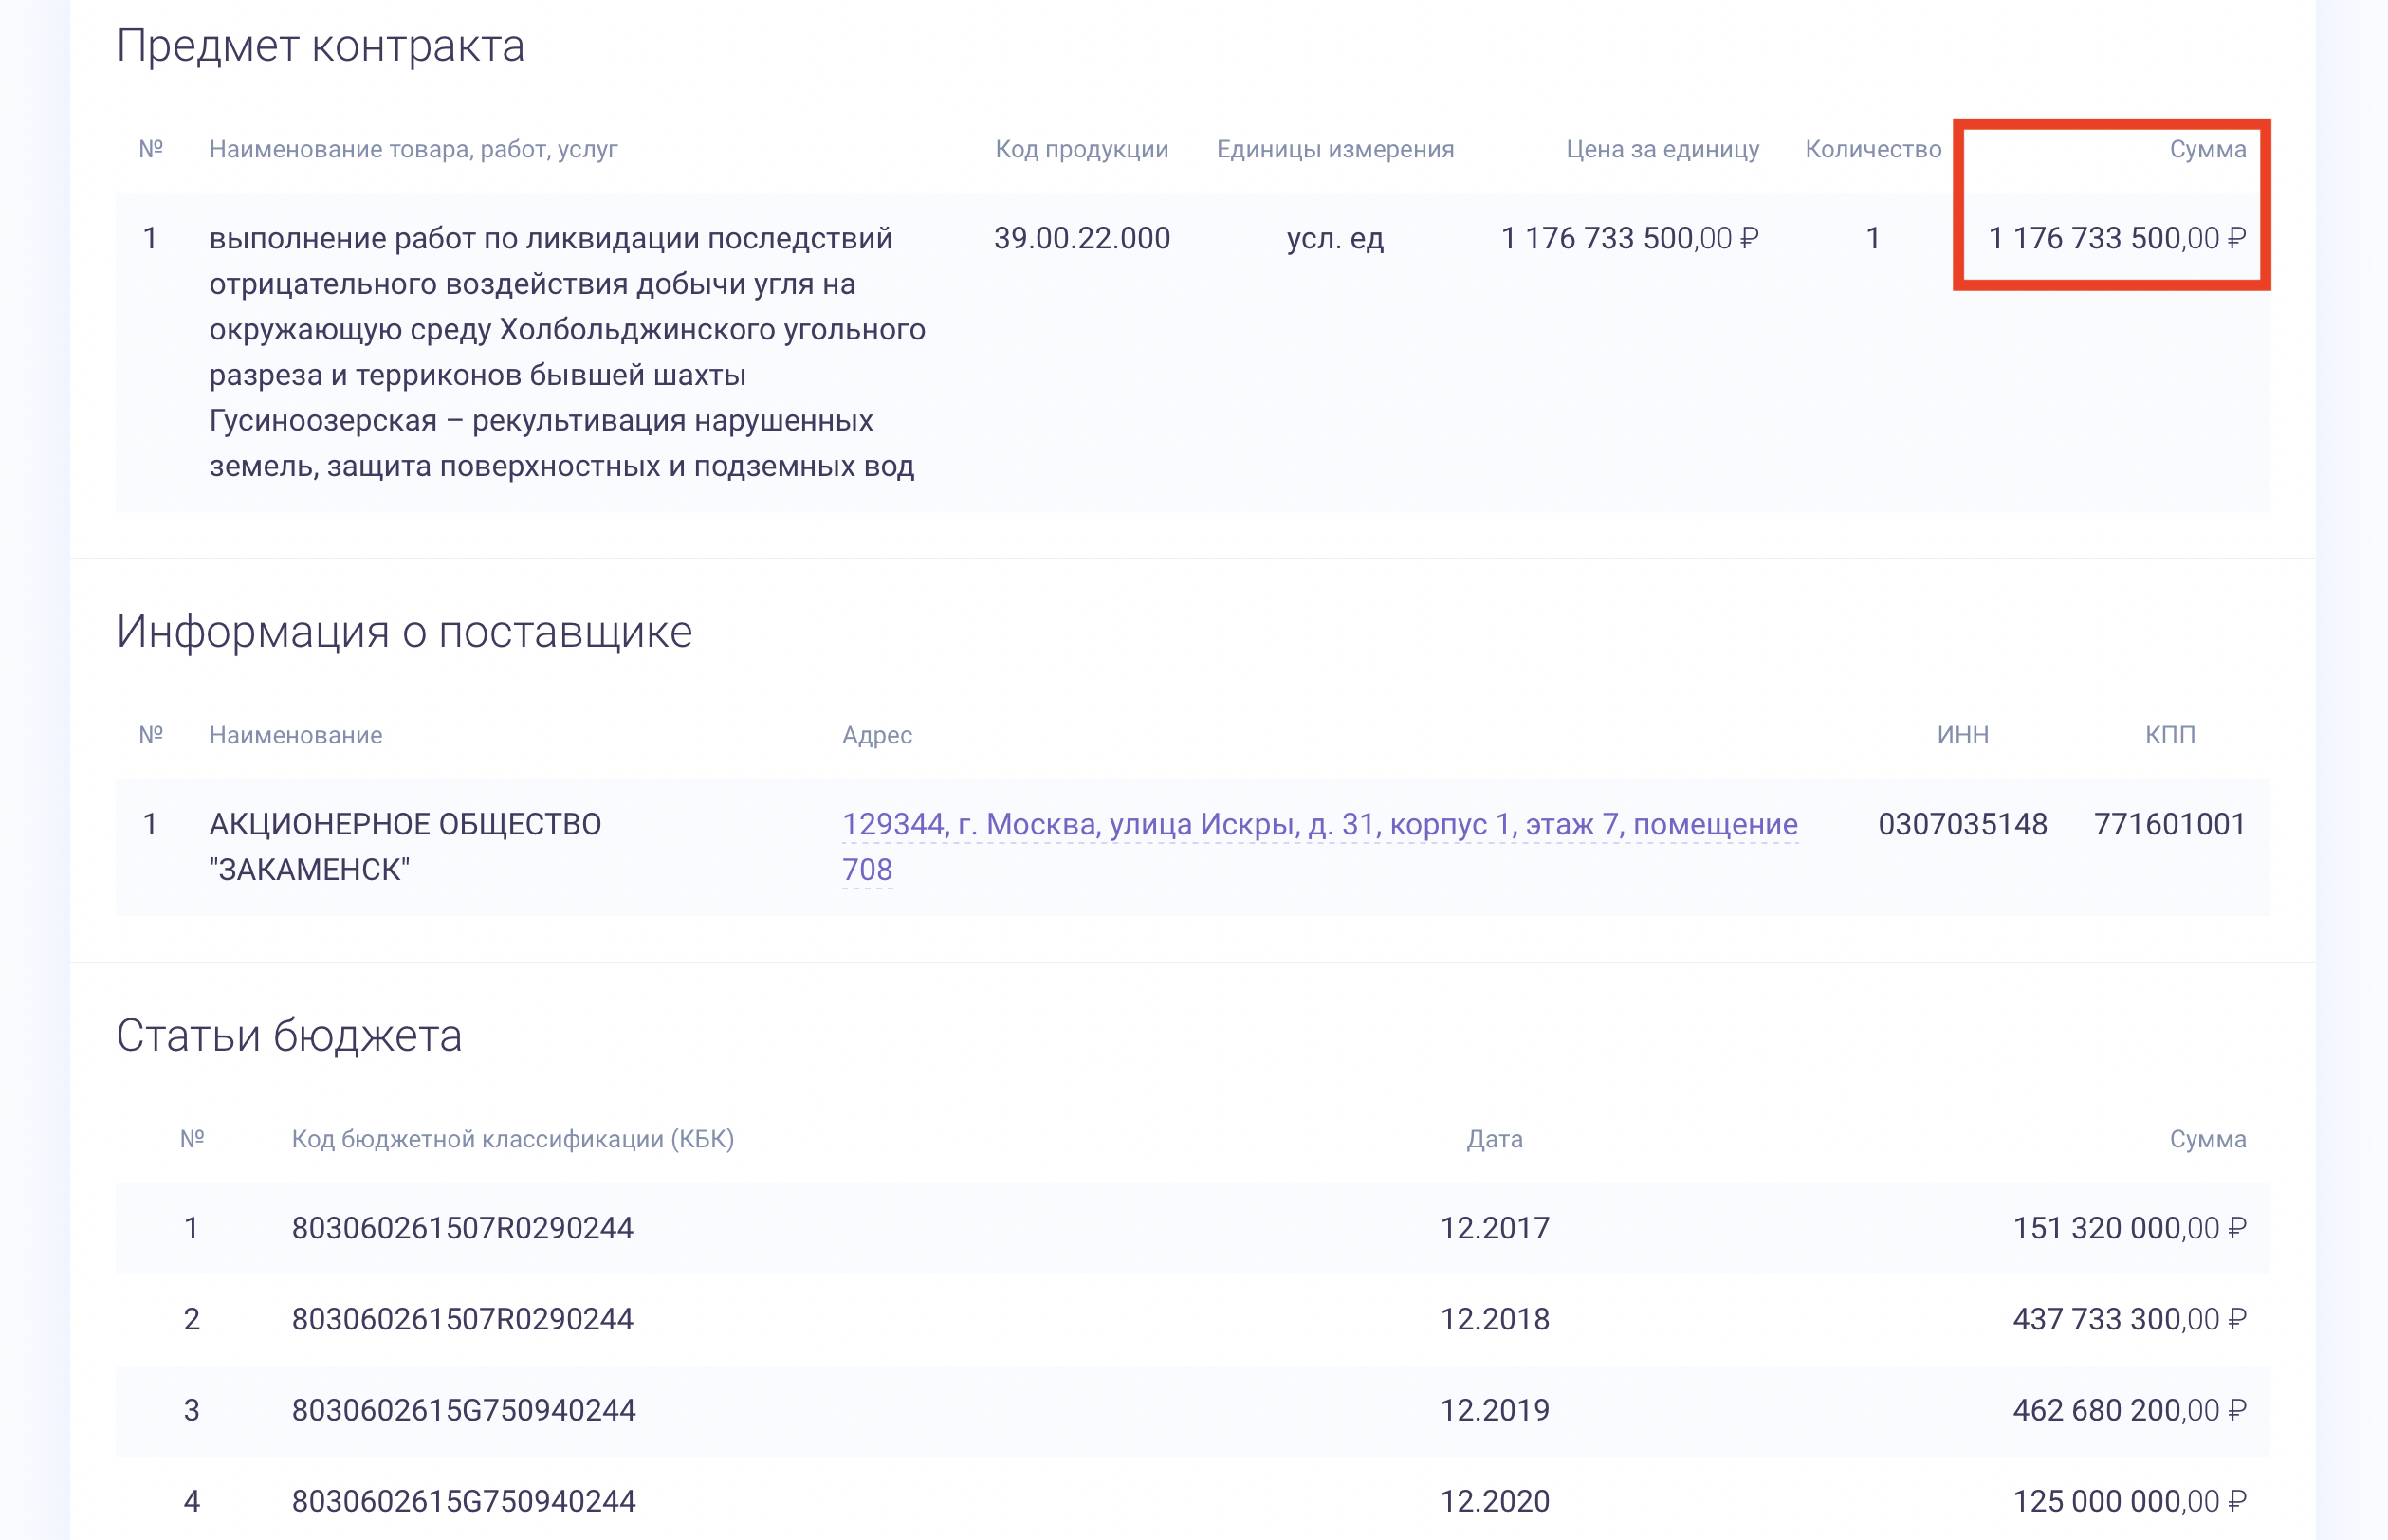Select the KPP value 771601001

(2170, 824)
